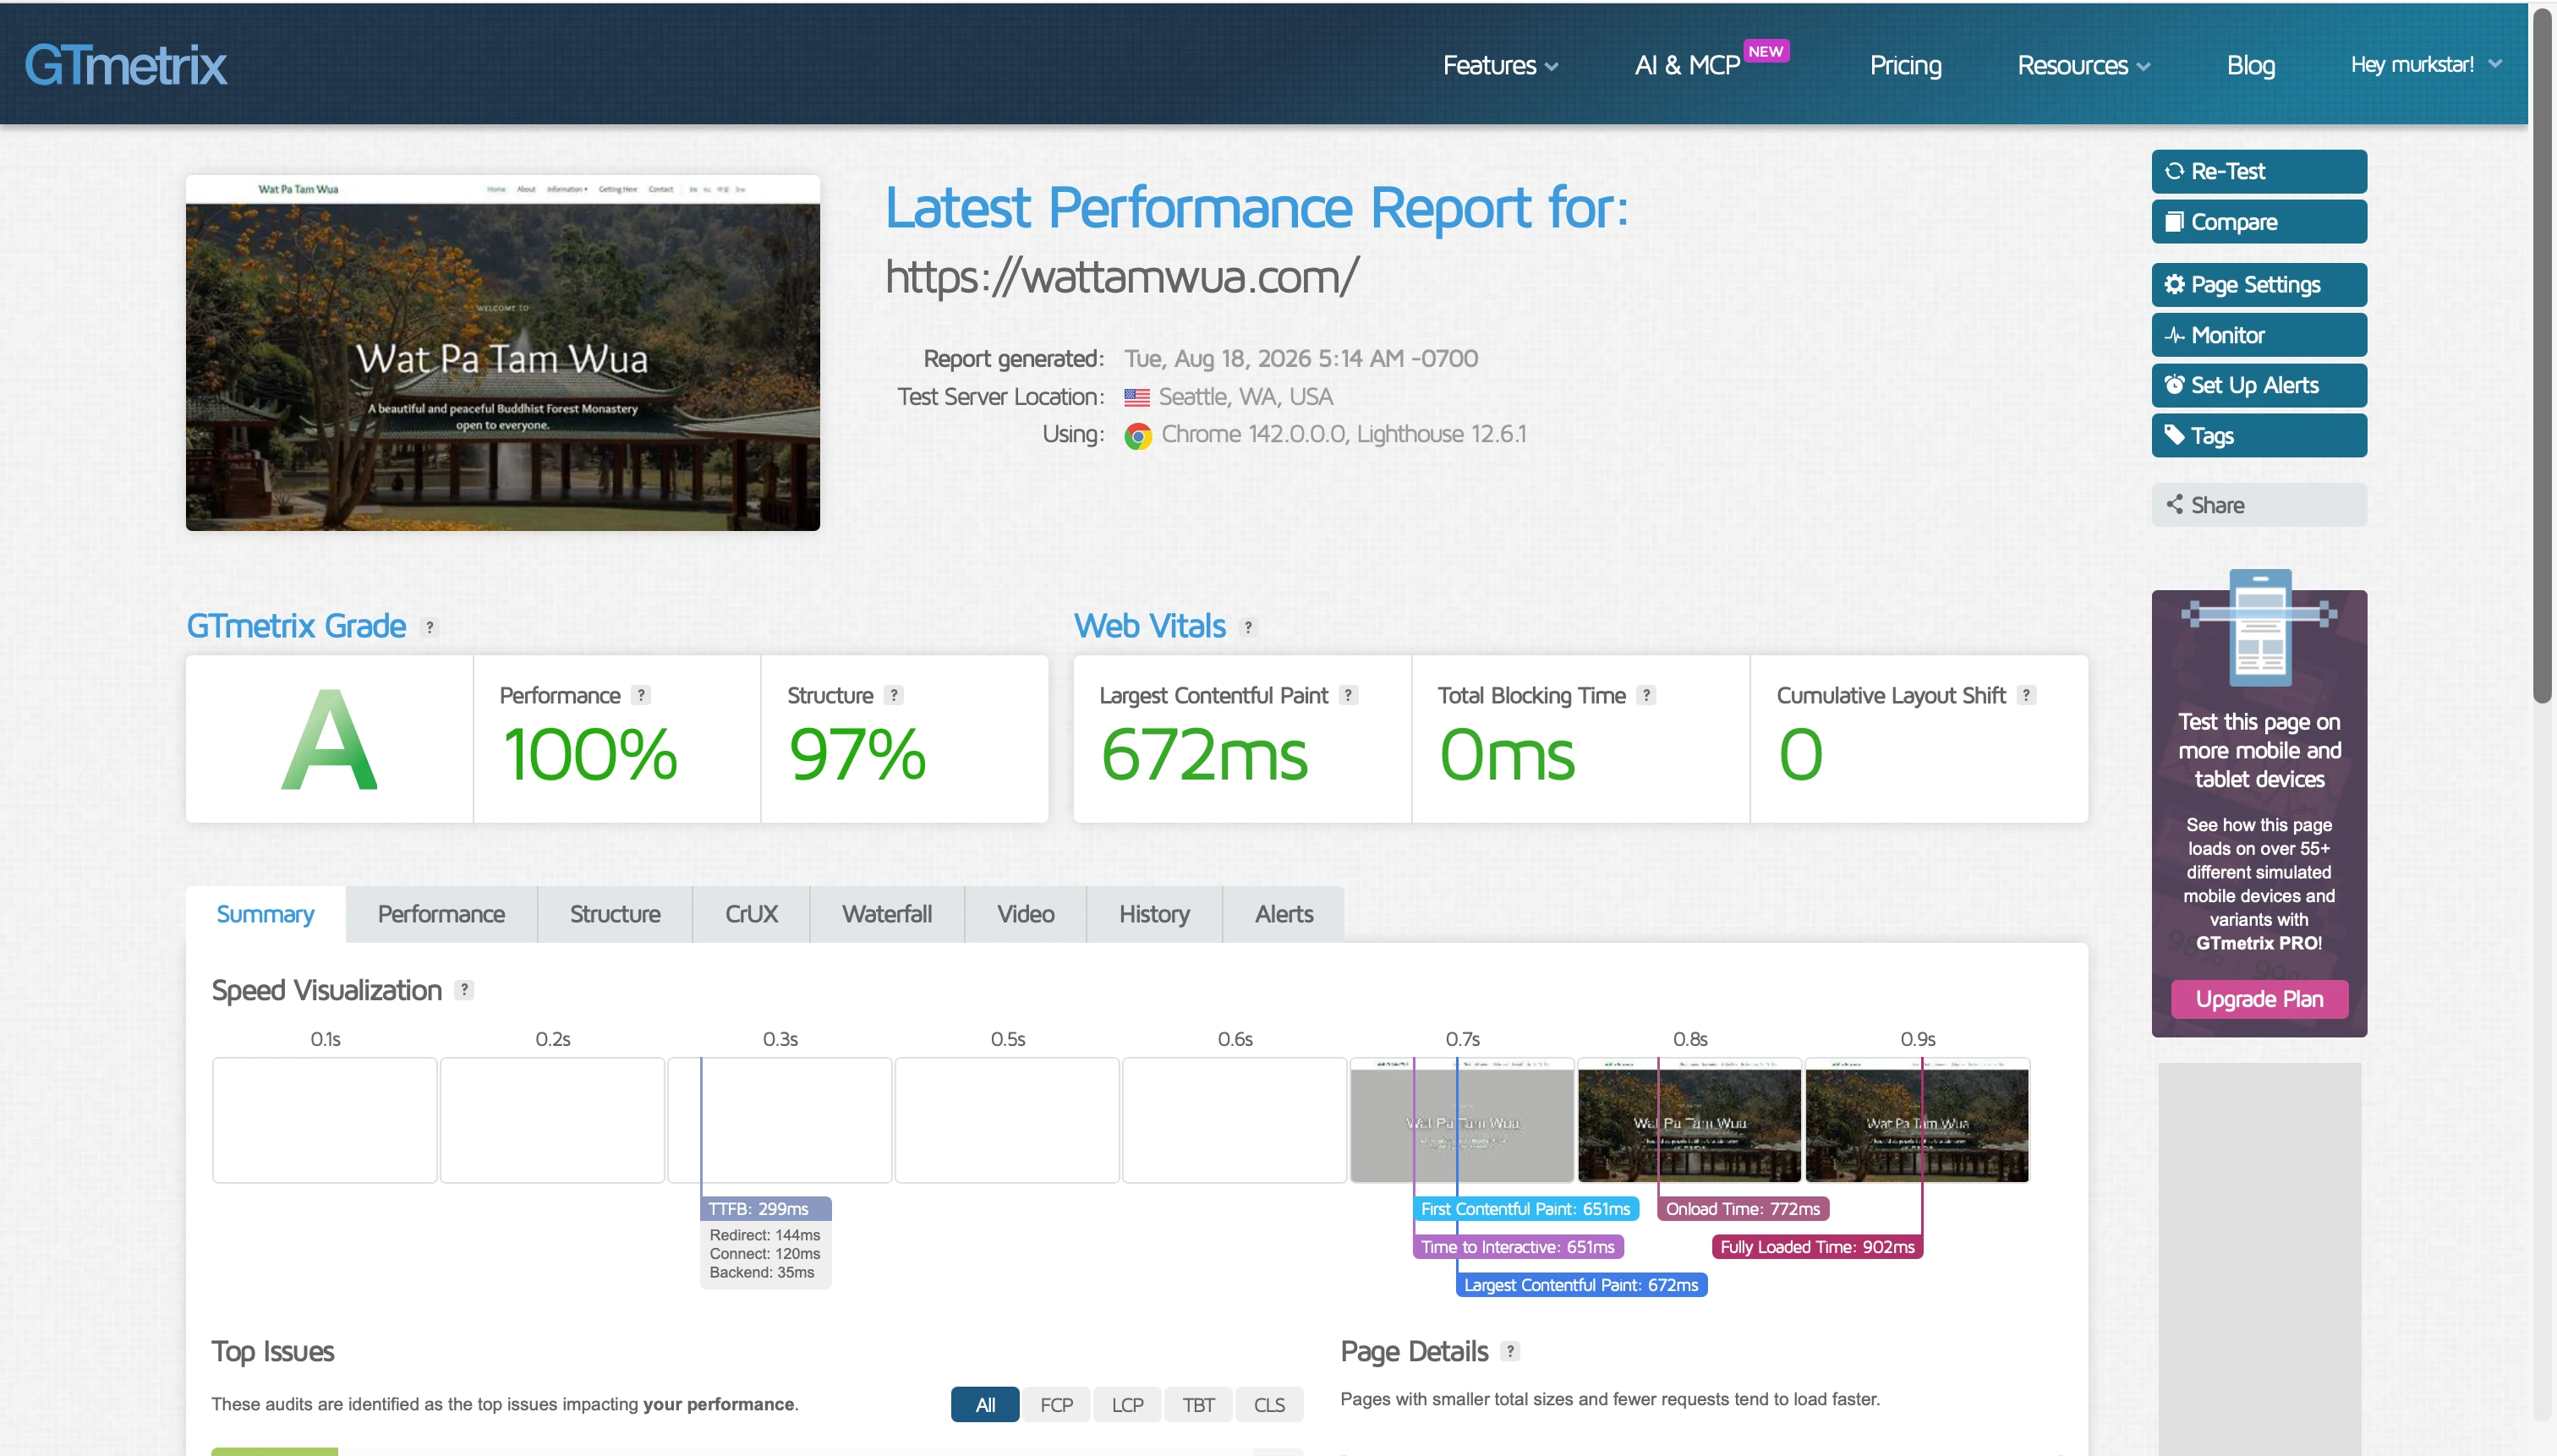The height and width of the screenshot is (1456, 2557).
Task: Click the GTmetrix Grade help icon
Action: (x=430, y=627)
